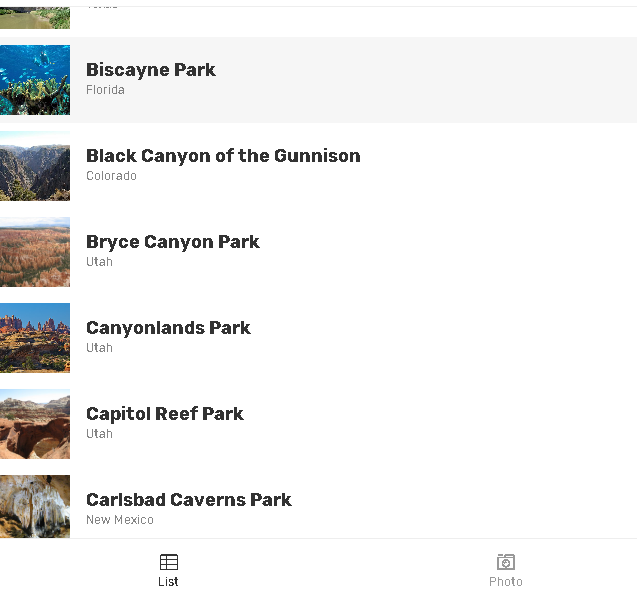Select Black Canyon of the Gunnison title

[x=223, y=156]
